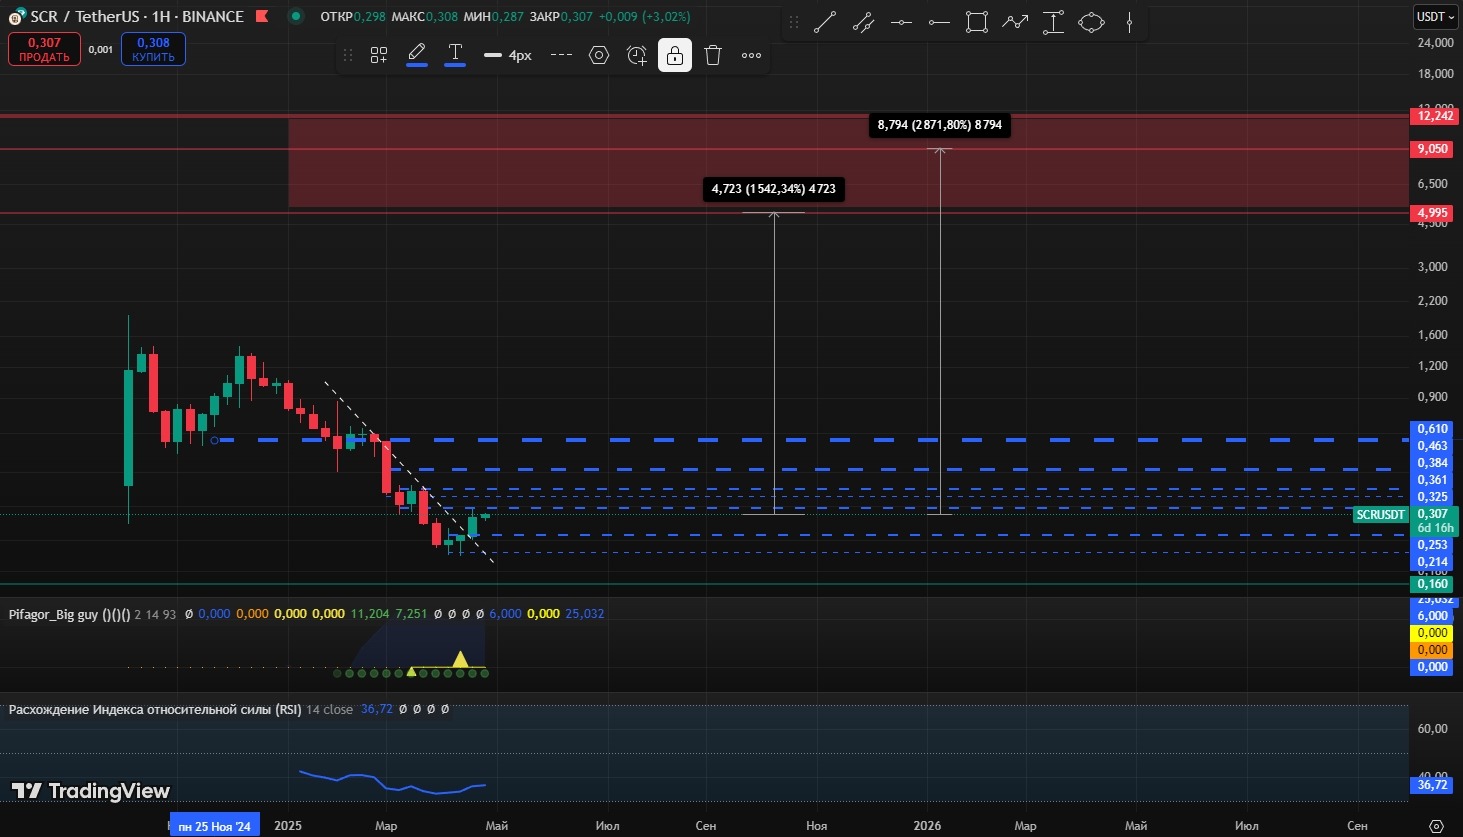Click the yellow 0,000 indicator scale label
Screen dimensions: 1463x837
[x=1432, y=633]
